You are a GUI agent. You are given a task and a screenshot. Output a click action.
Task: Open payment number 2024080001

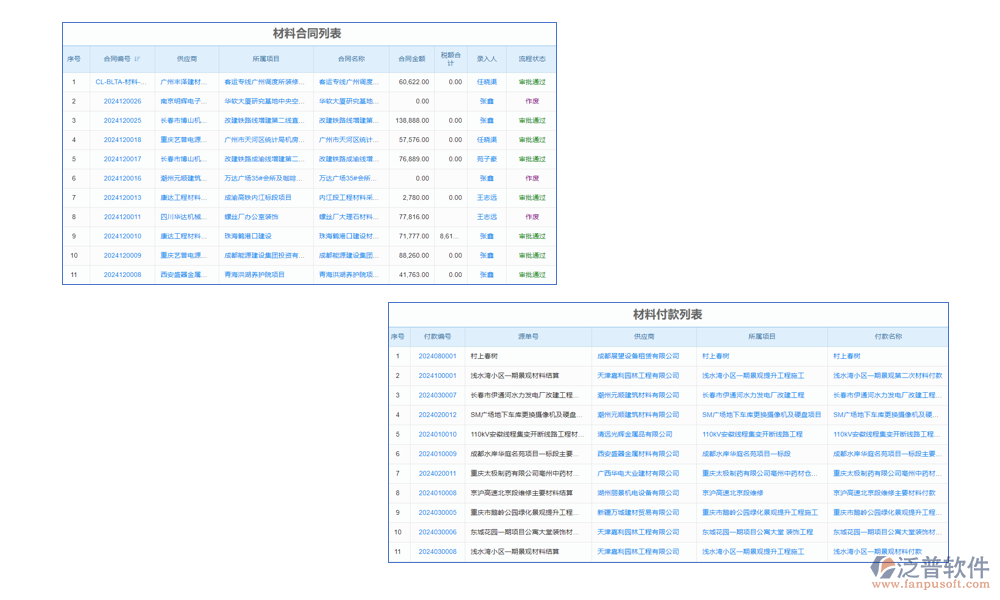[437, 356]
